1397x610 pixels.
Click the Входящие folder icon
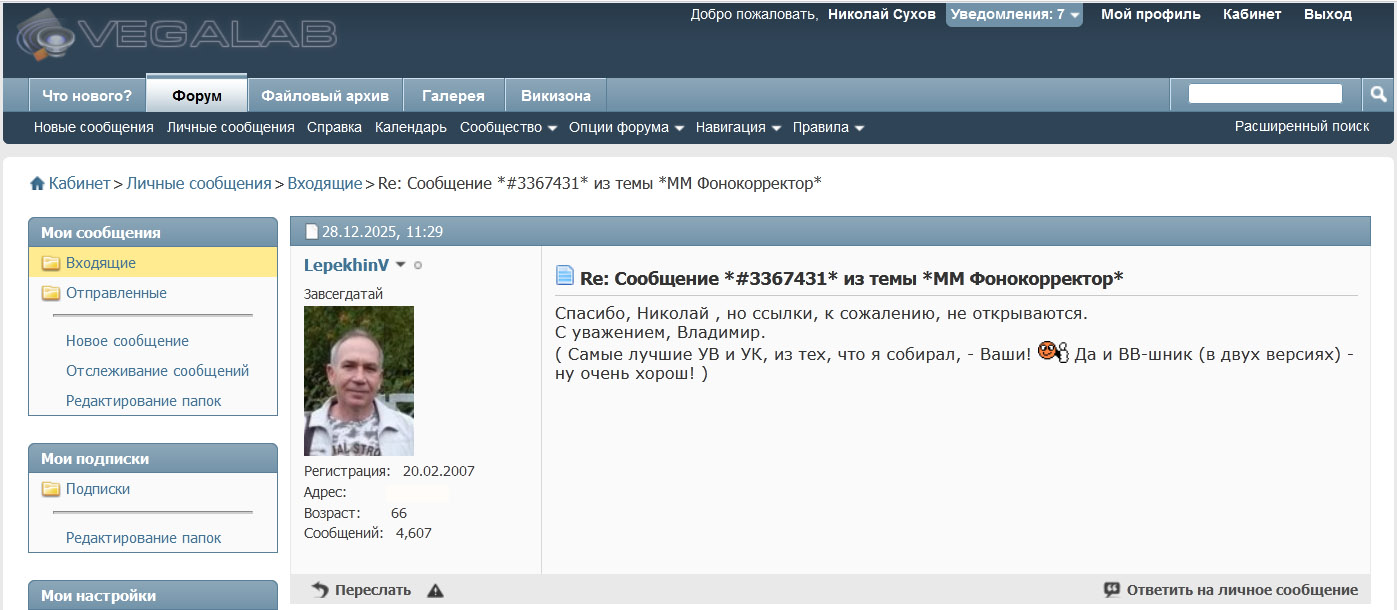(x=50, y=263)
